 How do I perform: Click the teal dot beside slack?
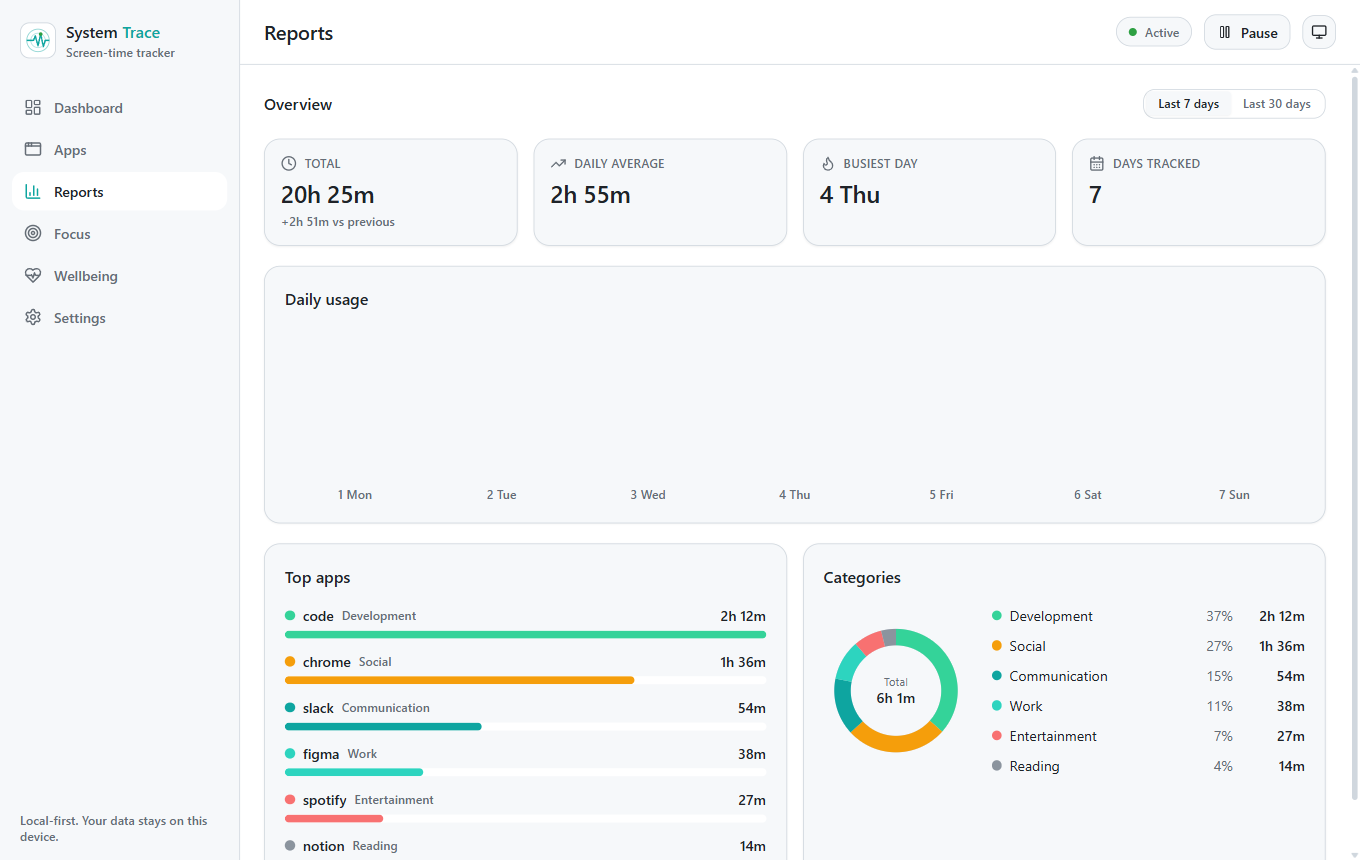point(290,708)
